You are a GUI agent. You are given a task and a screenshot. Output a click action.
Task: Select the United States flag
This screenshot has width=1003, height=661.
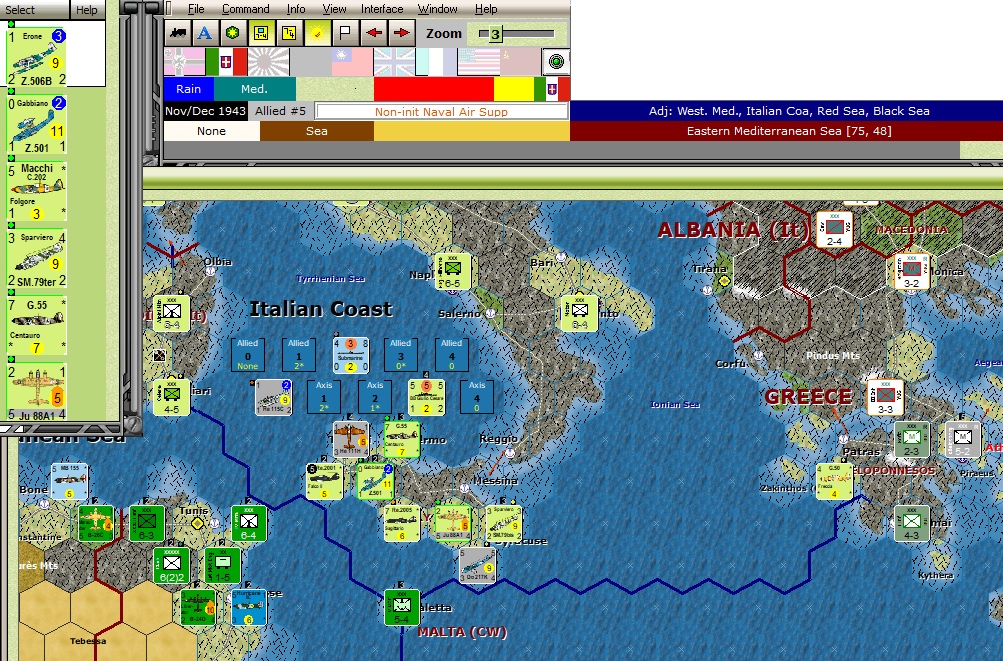478,62
